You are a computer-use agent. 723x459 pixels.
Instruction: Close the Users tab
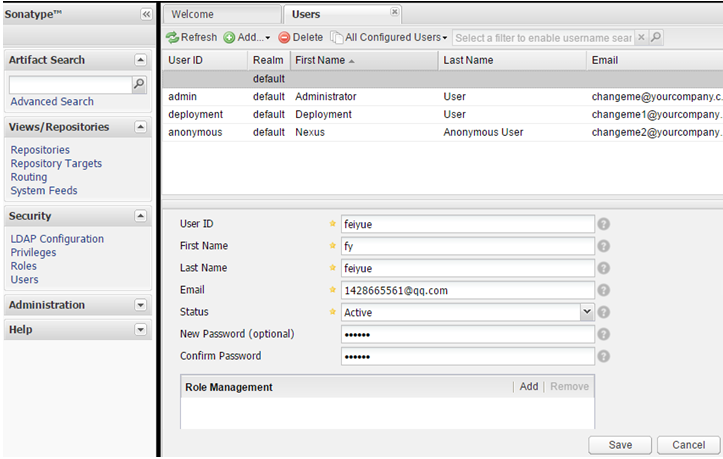(x=395, y=12)
